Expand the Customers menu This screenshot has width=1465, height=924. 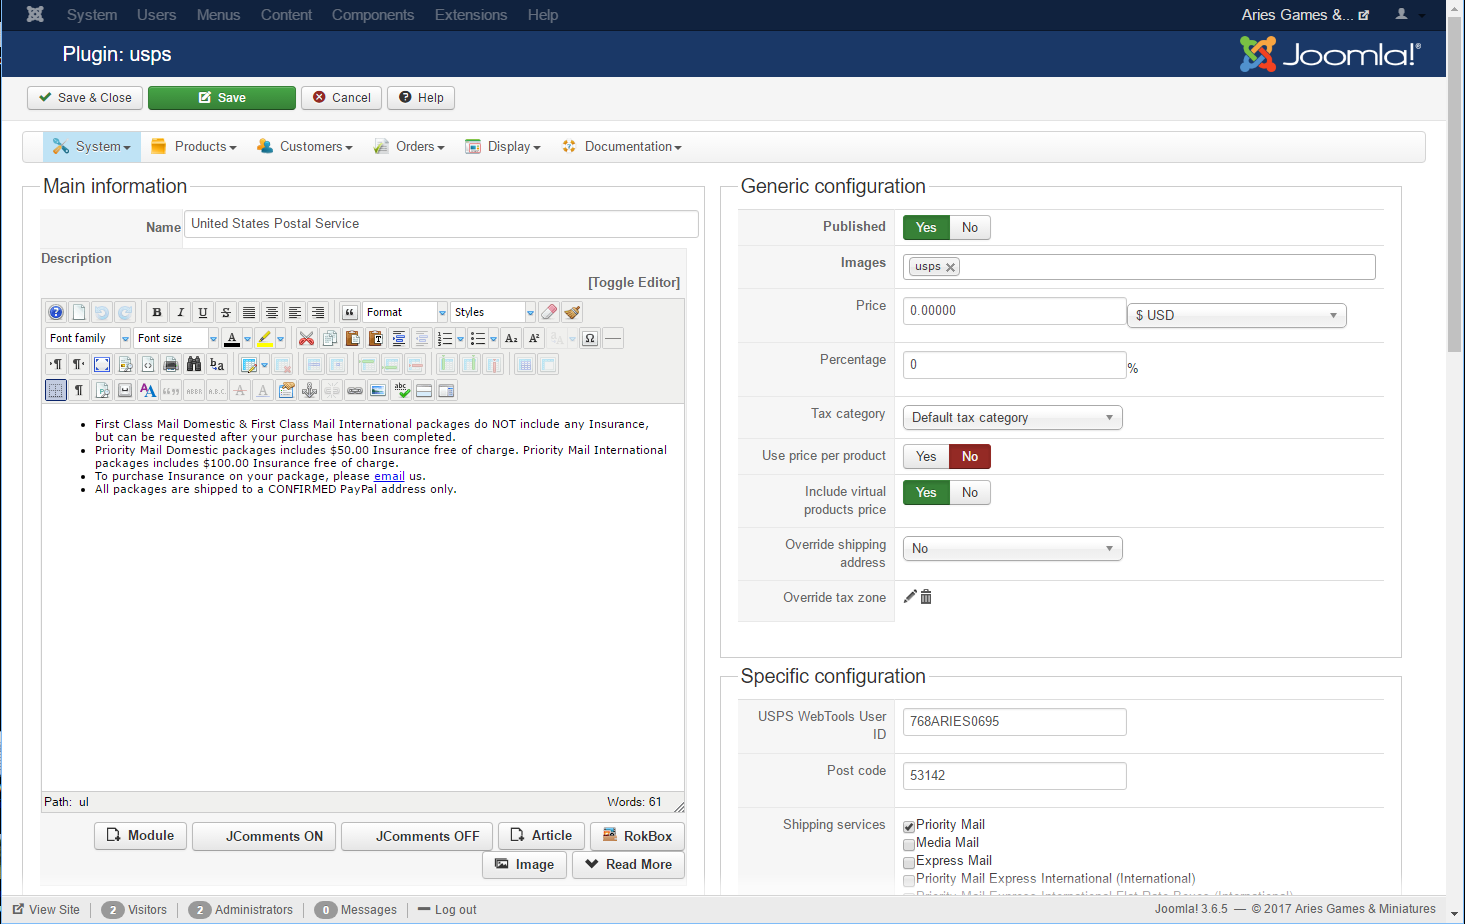coord(305,147)
